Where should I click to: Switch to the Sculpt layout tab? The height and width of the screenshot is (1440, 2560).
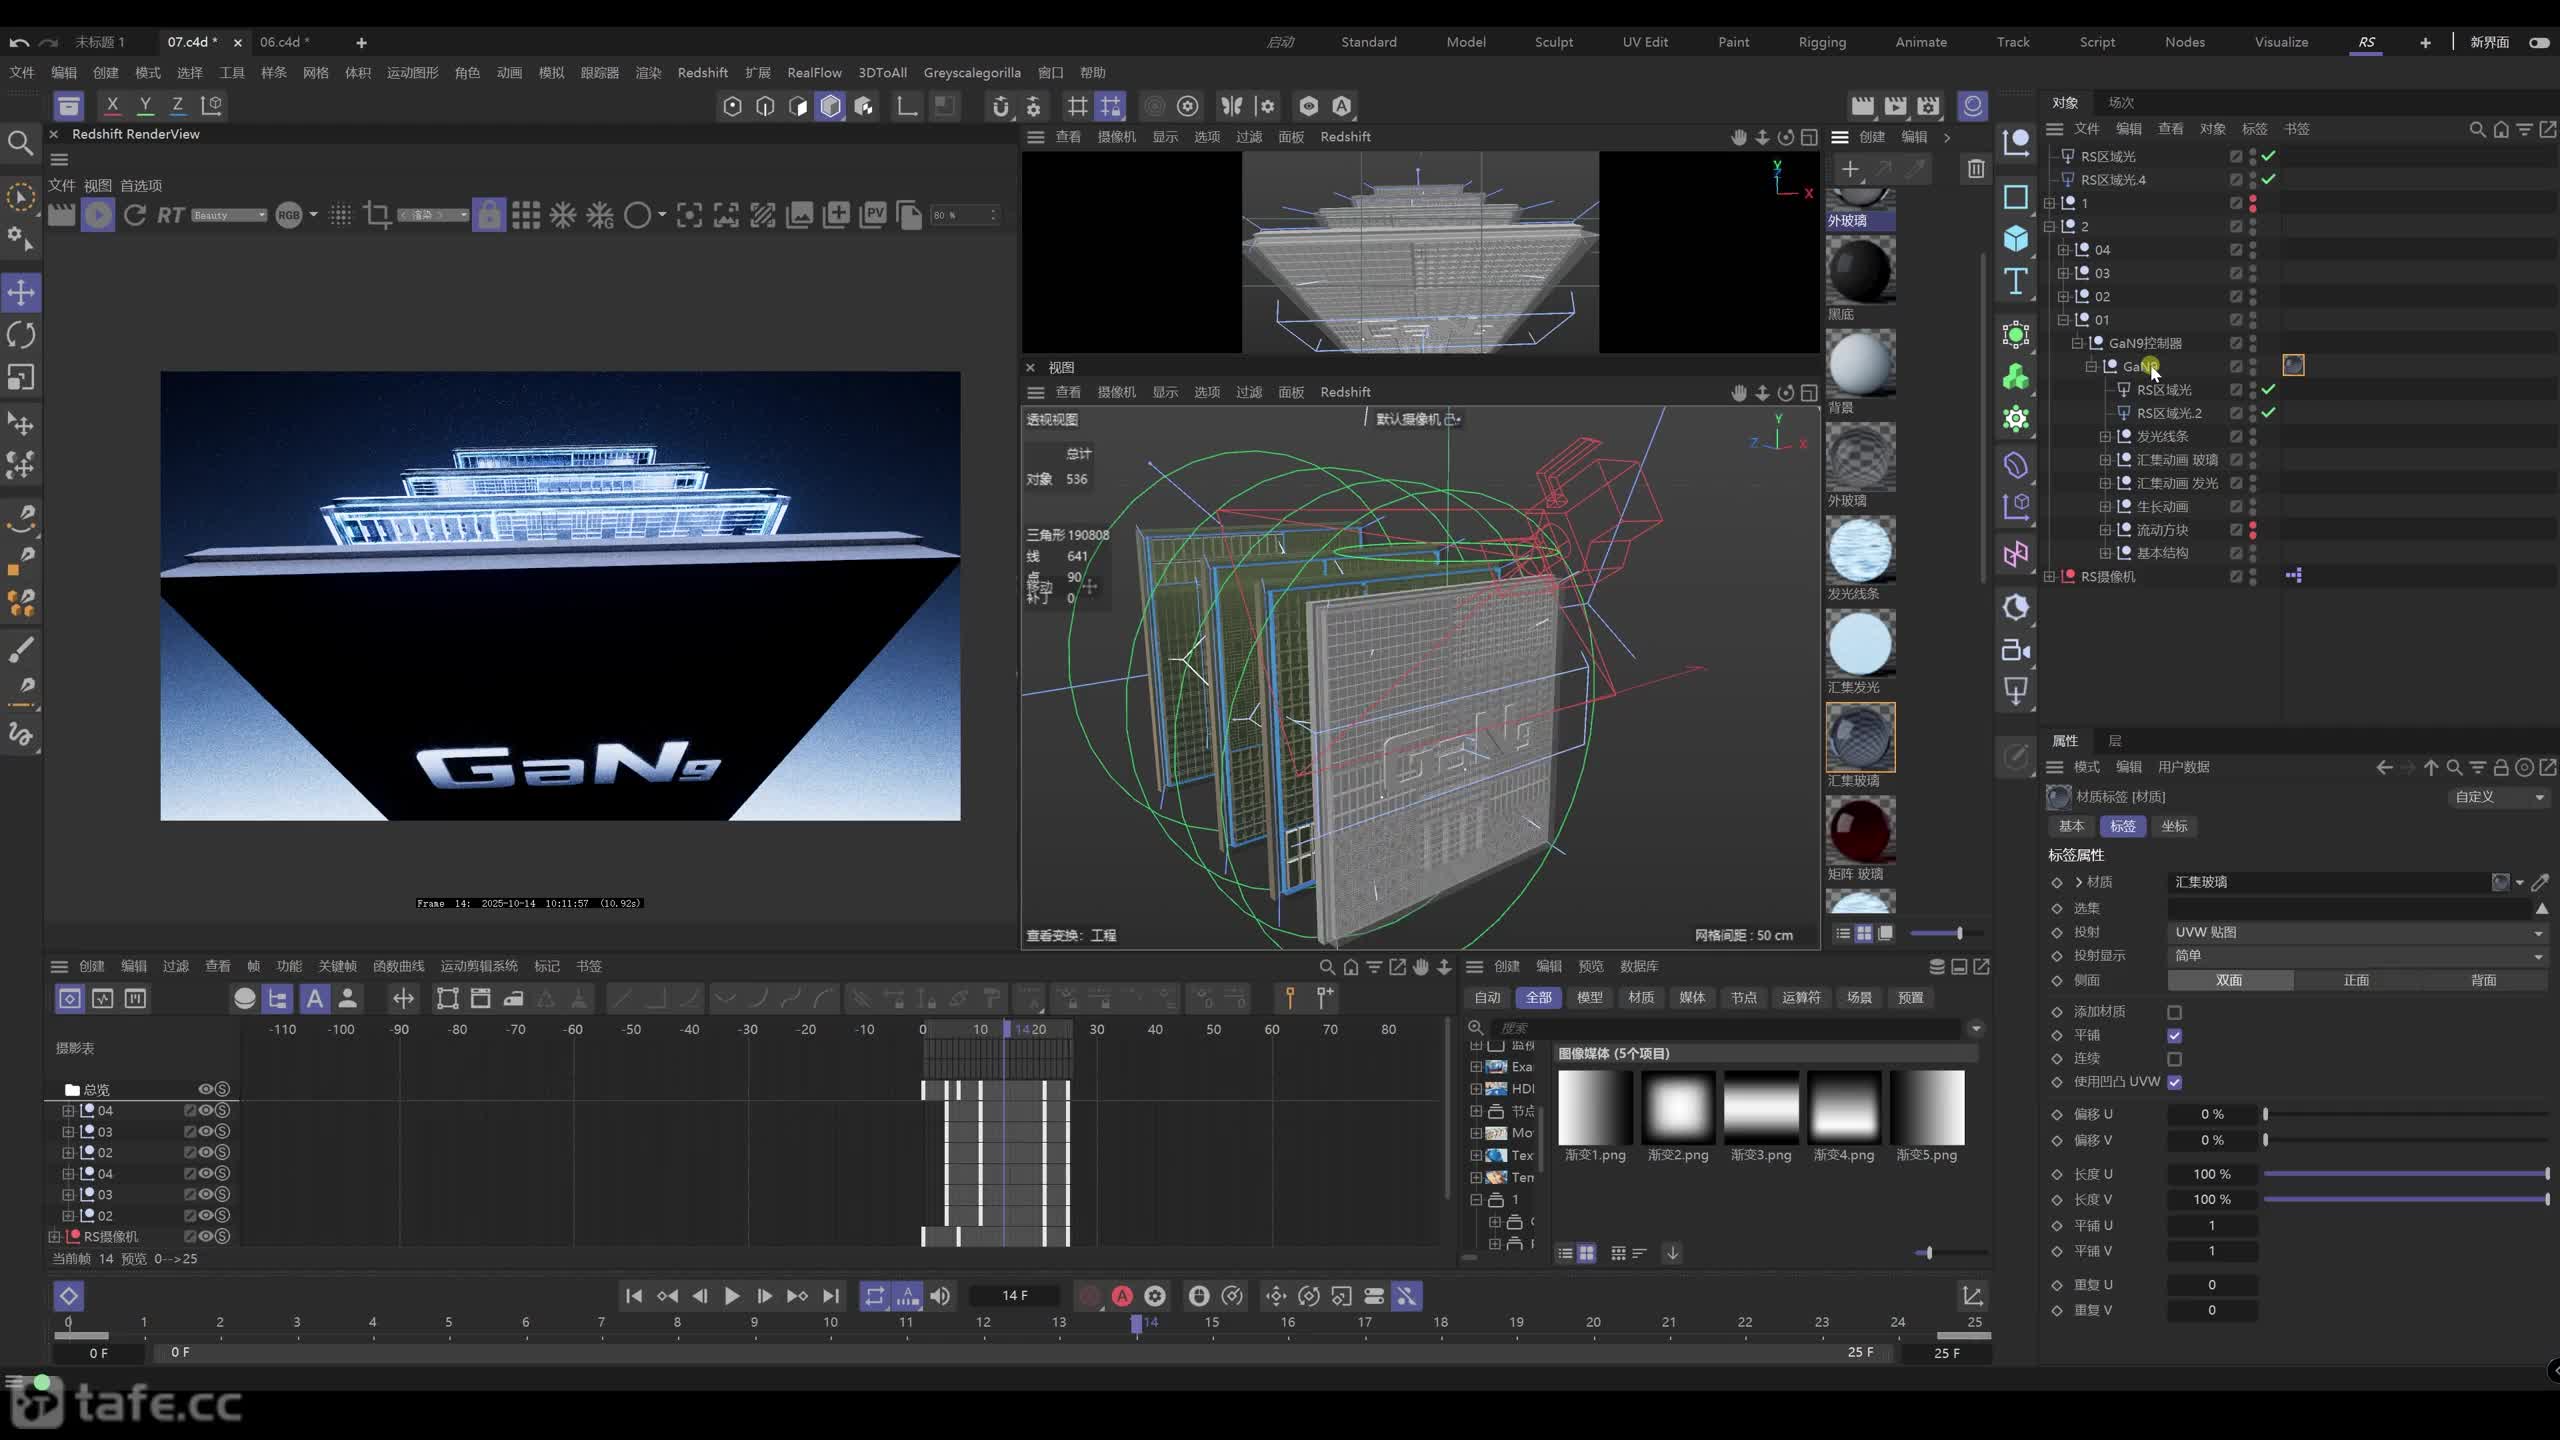pyautogui.click(x=1553, y=42)
